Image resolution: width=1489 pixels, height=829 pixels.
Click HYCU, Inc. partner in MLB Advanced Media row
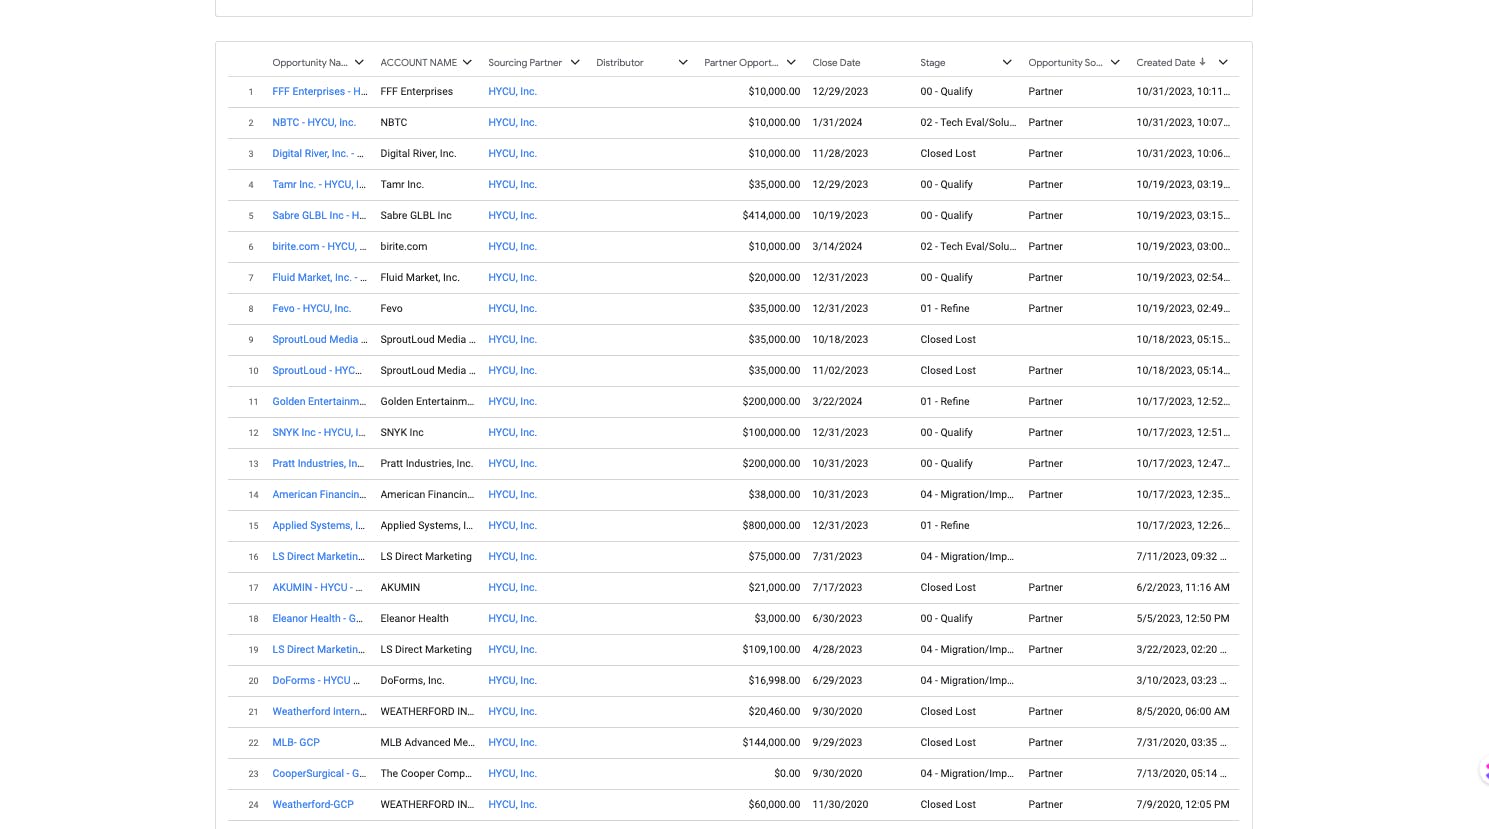click(x=512, y=742)
